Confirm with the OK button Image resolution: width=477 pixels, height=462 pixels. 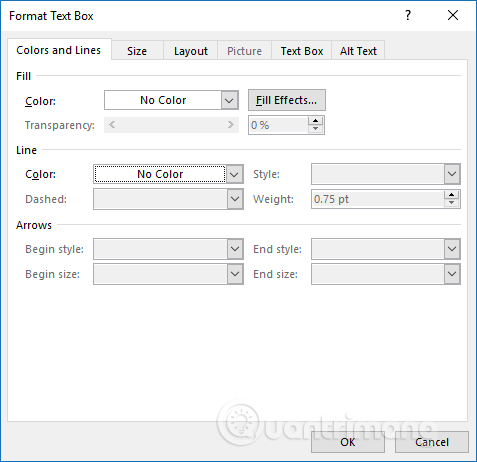coord(348,442)
